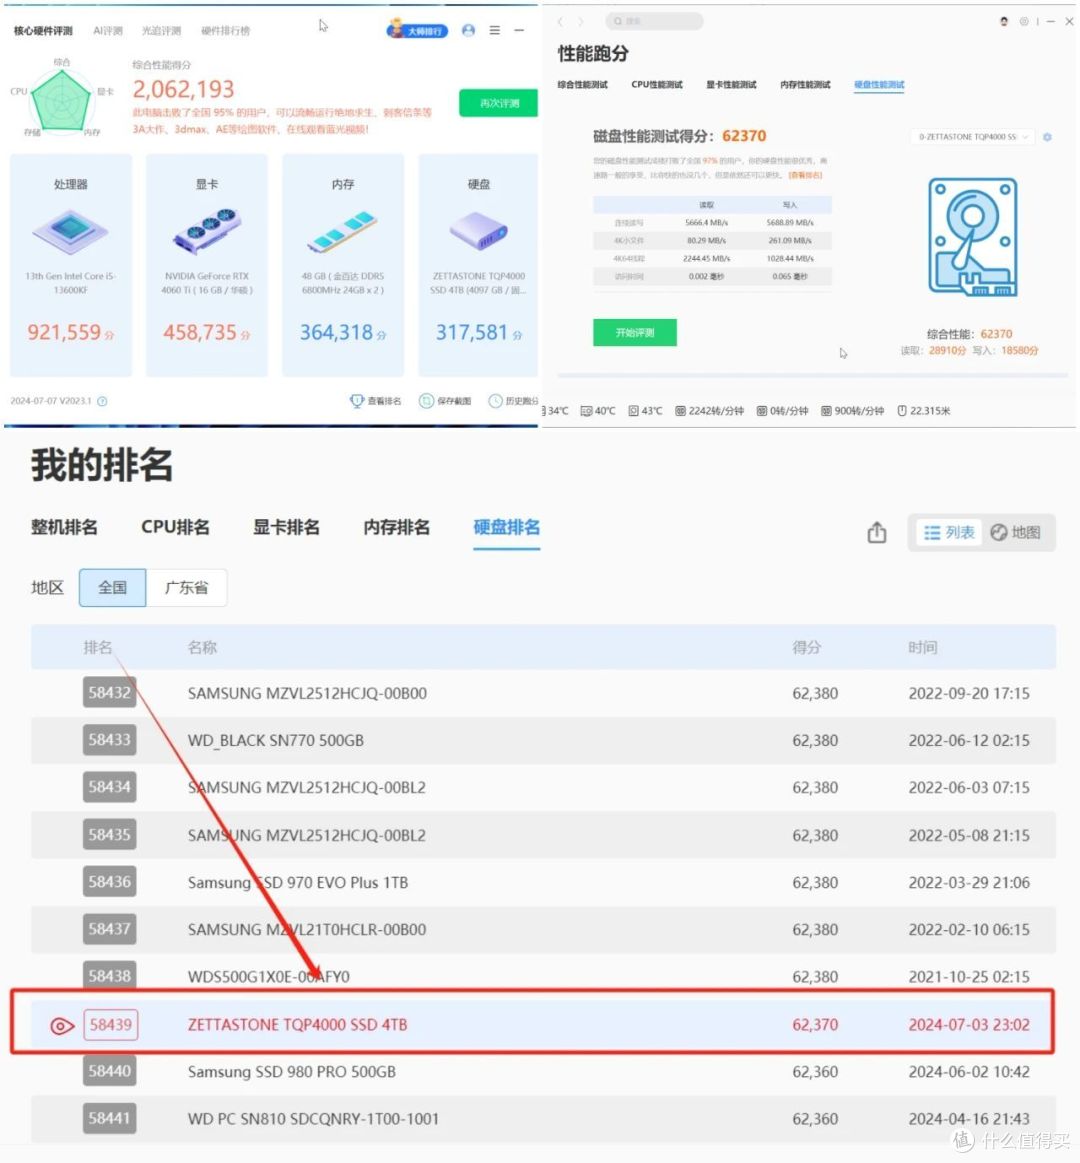
Task: Click the hard disk card image
Action: coord(478,231)
